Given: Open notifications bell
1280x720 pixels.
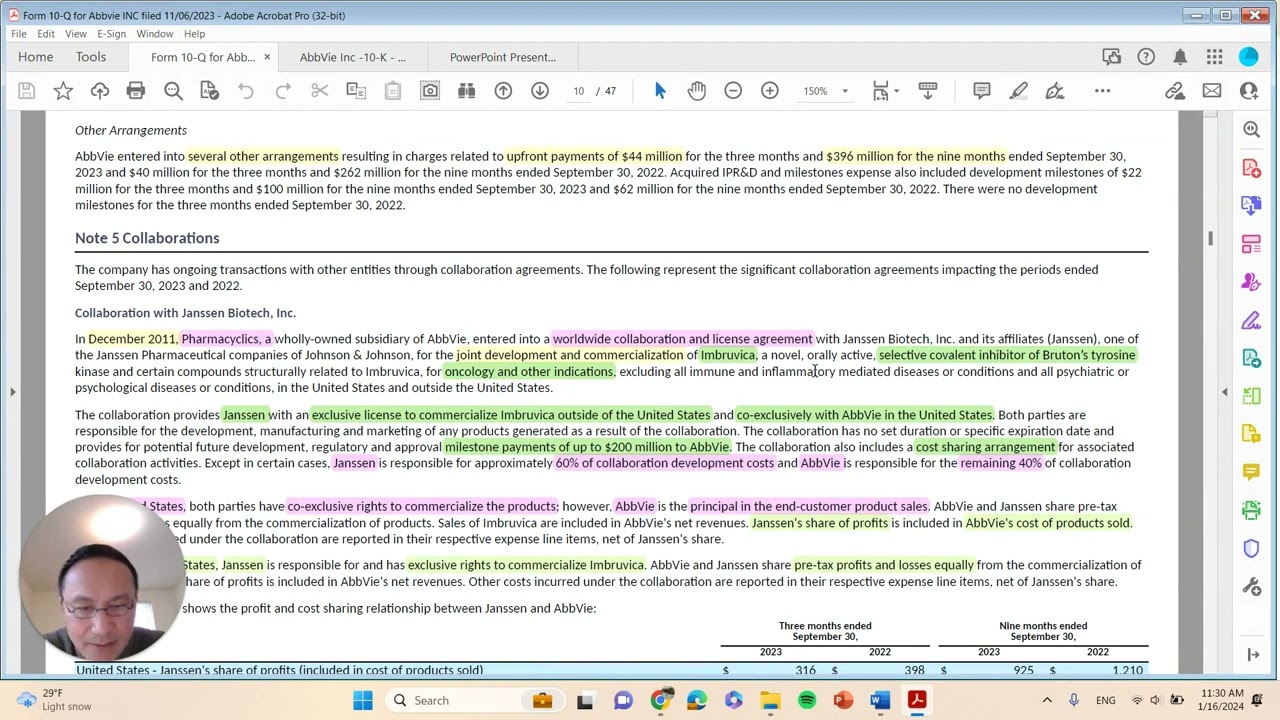Looking at the screenshot, I should 1180,57.
